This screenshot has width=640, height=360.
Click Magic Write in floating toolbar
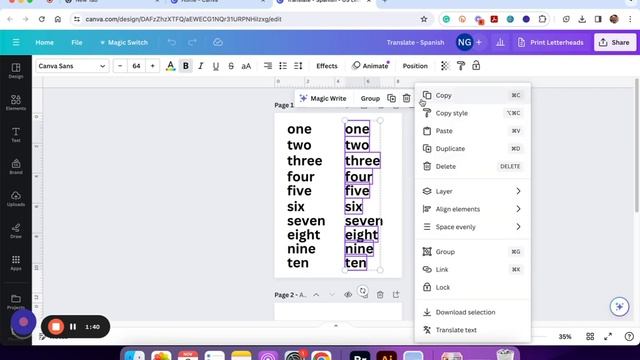point(323,98)
